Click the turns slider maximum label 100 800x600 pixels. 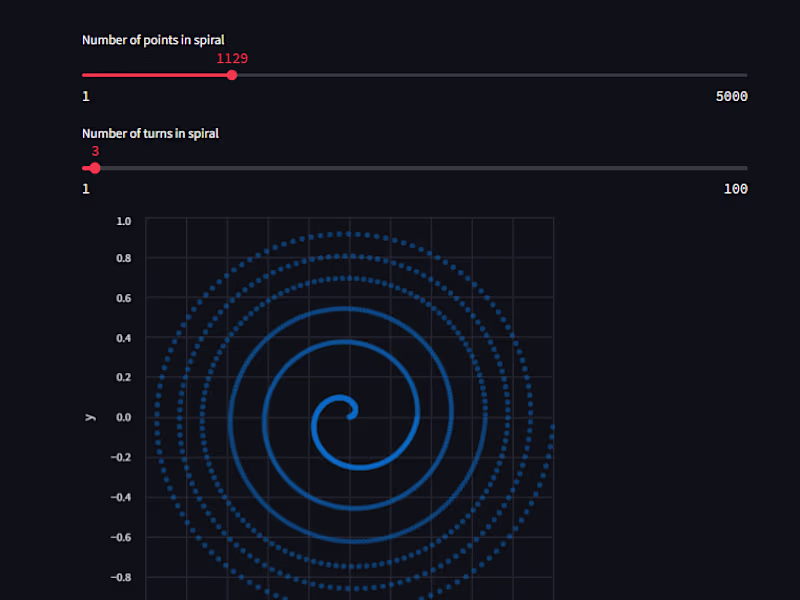point(735,189)
